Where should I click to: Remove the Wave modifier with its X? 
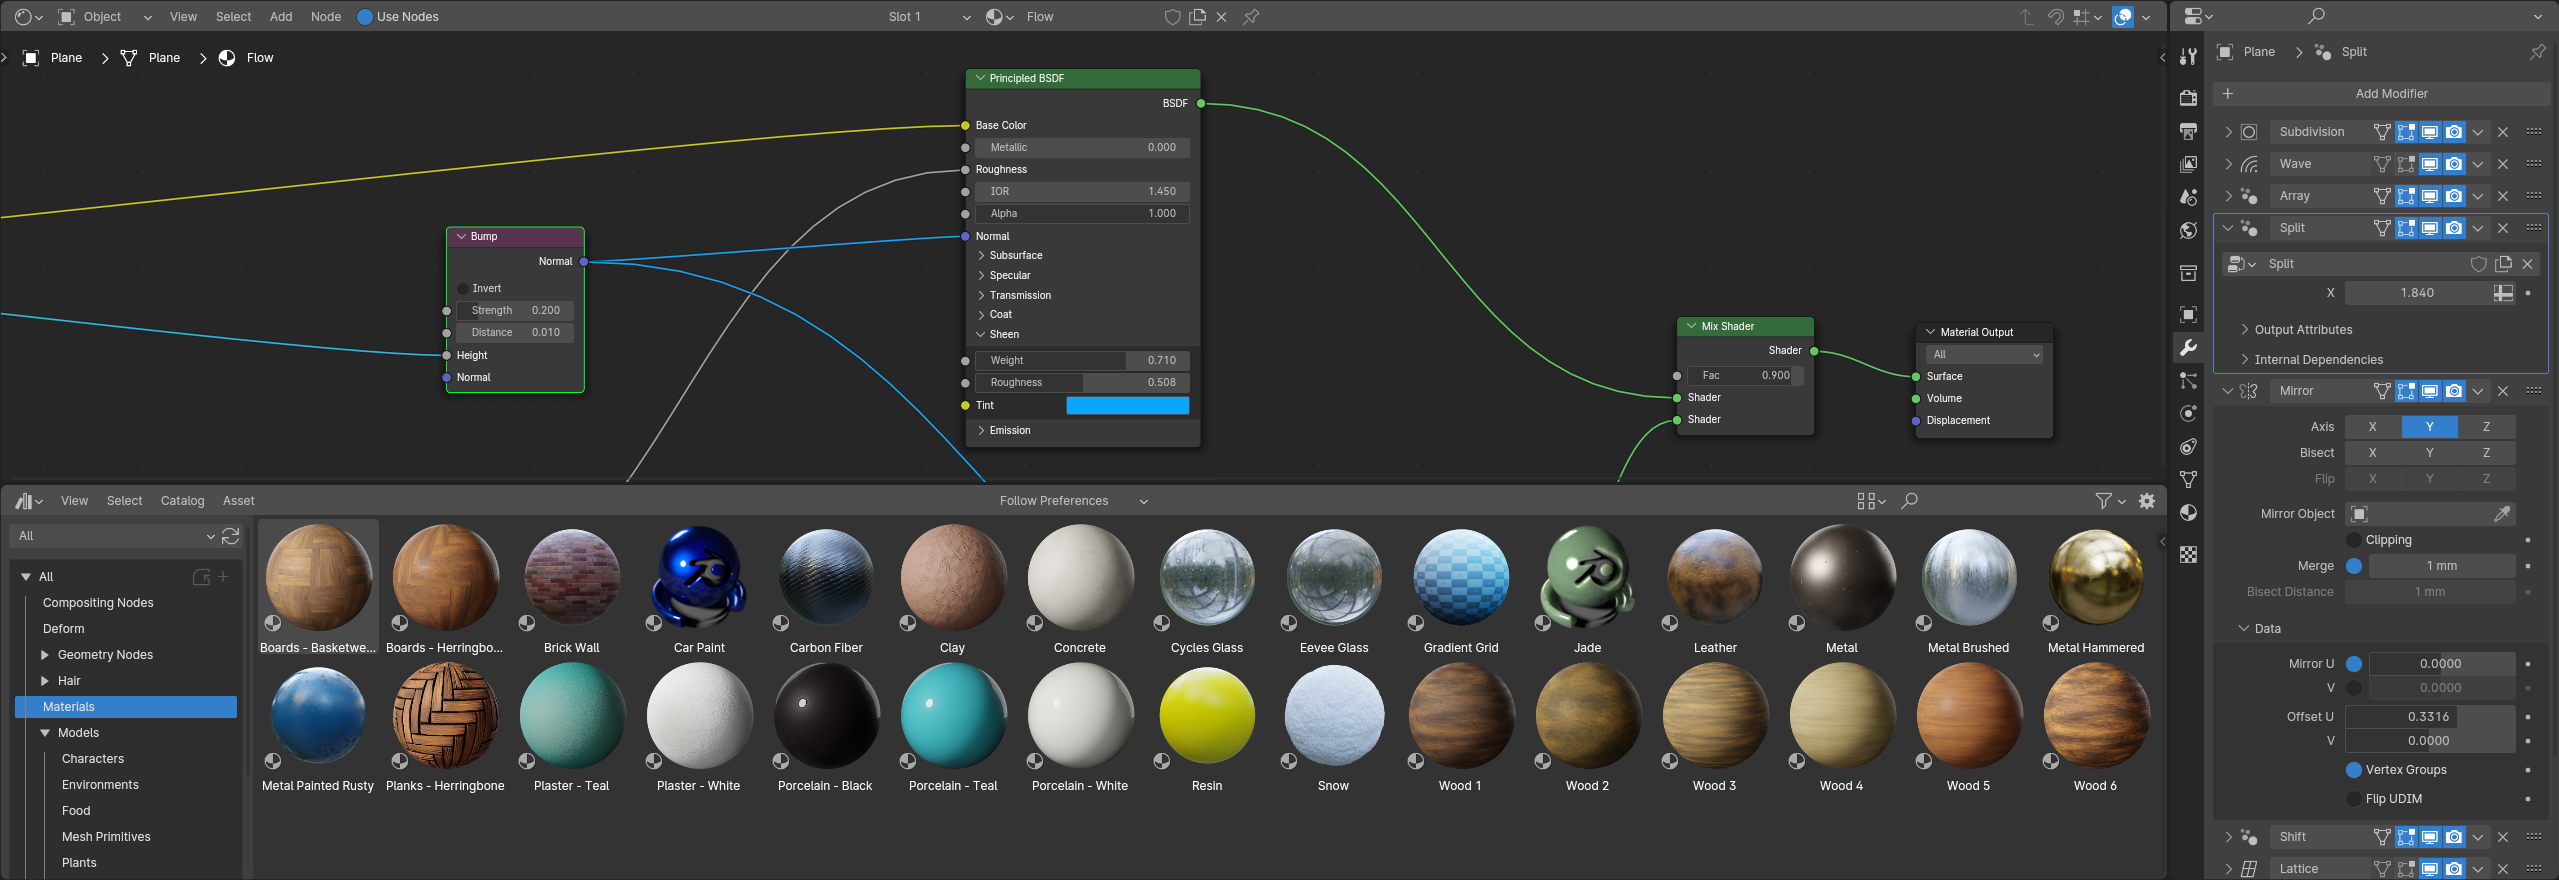coord(2503,164)
